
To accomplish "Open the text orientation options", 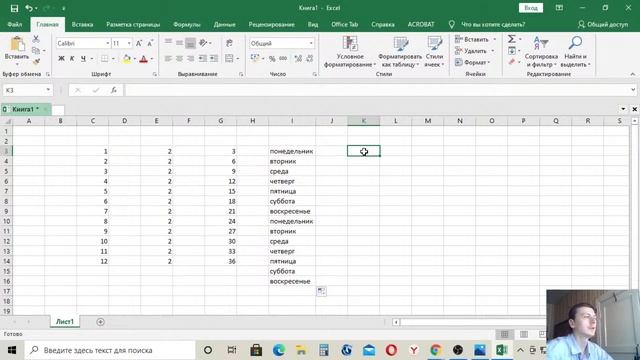I will click(x=204, y=43).
